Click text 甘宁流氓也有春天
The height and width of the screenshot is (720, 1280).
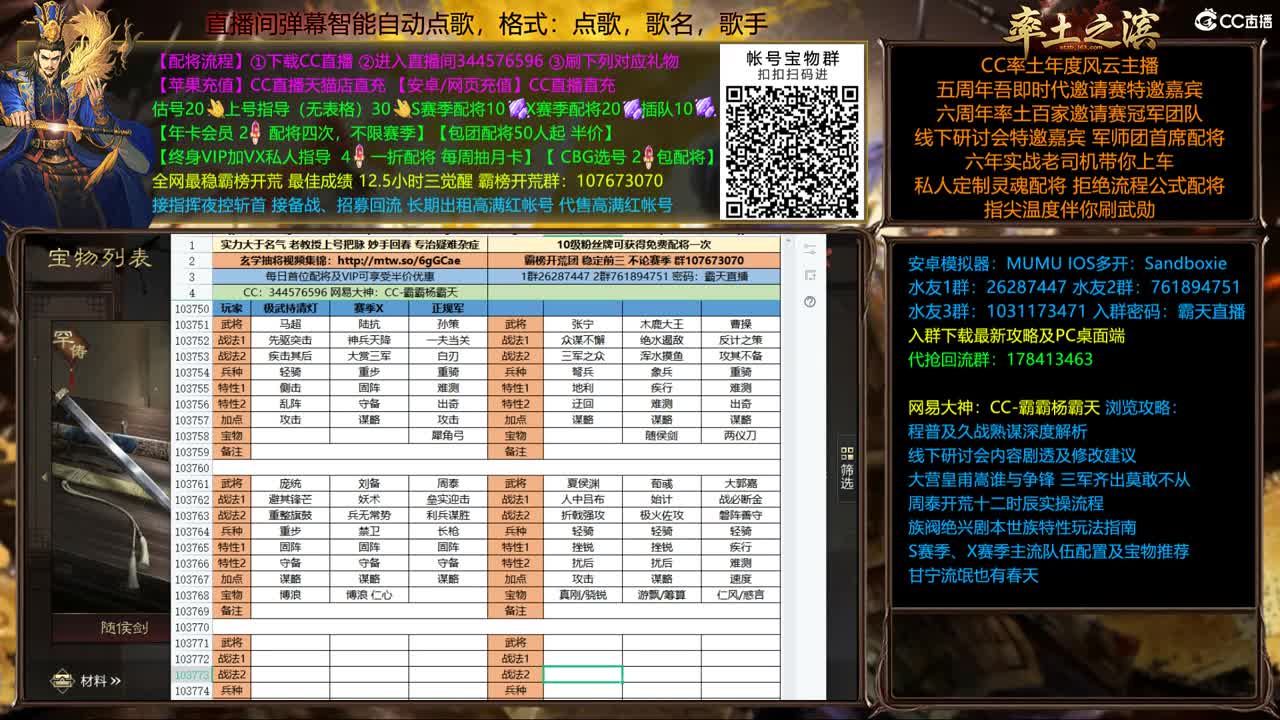(x=973, y=575)
